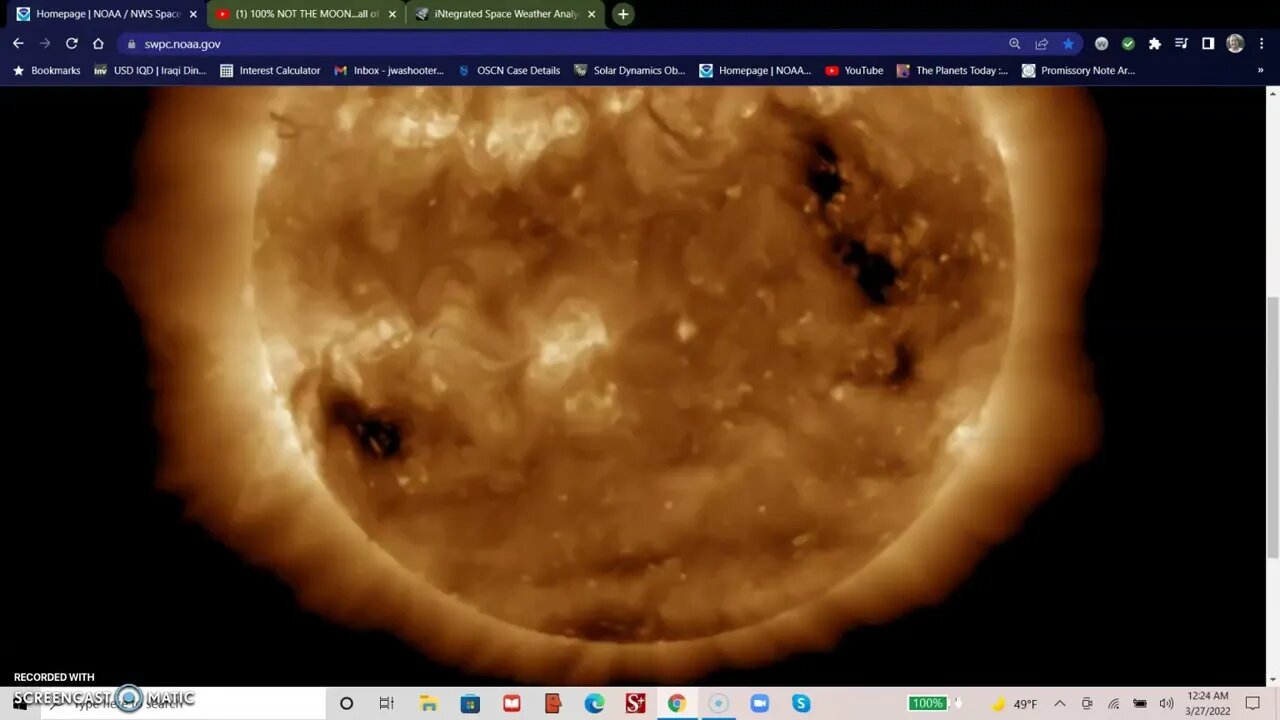Open the screen recorder taskbar icon
1280x720 pixels.
click(718, 704)
